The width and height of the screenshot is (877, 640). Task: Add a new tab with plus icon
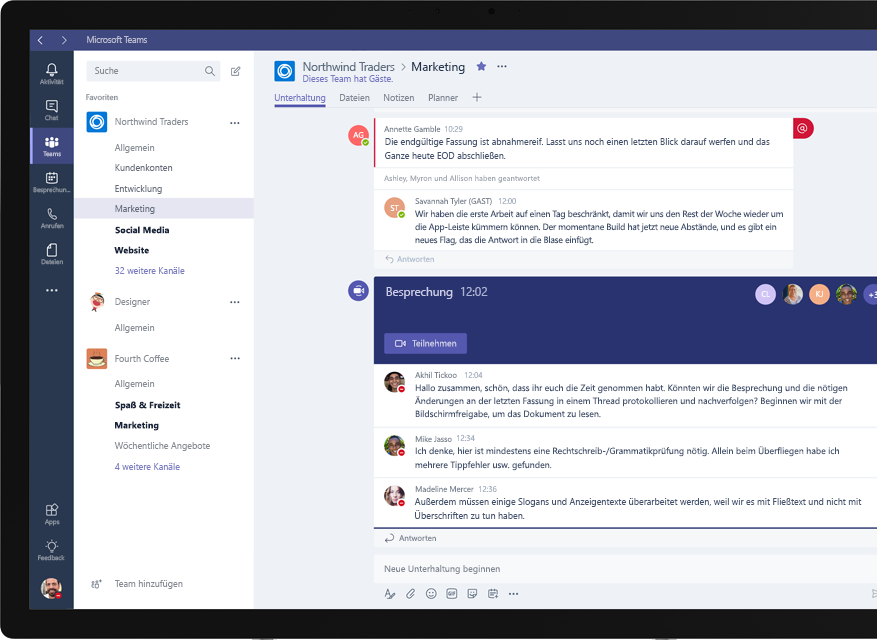[477, 97]
